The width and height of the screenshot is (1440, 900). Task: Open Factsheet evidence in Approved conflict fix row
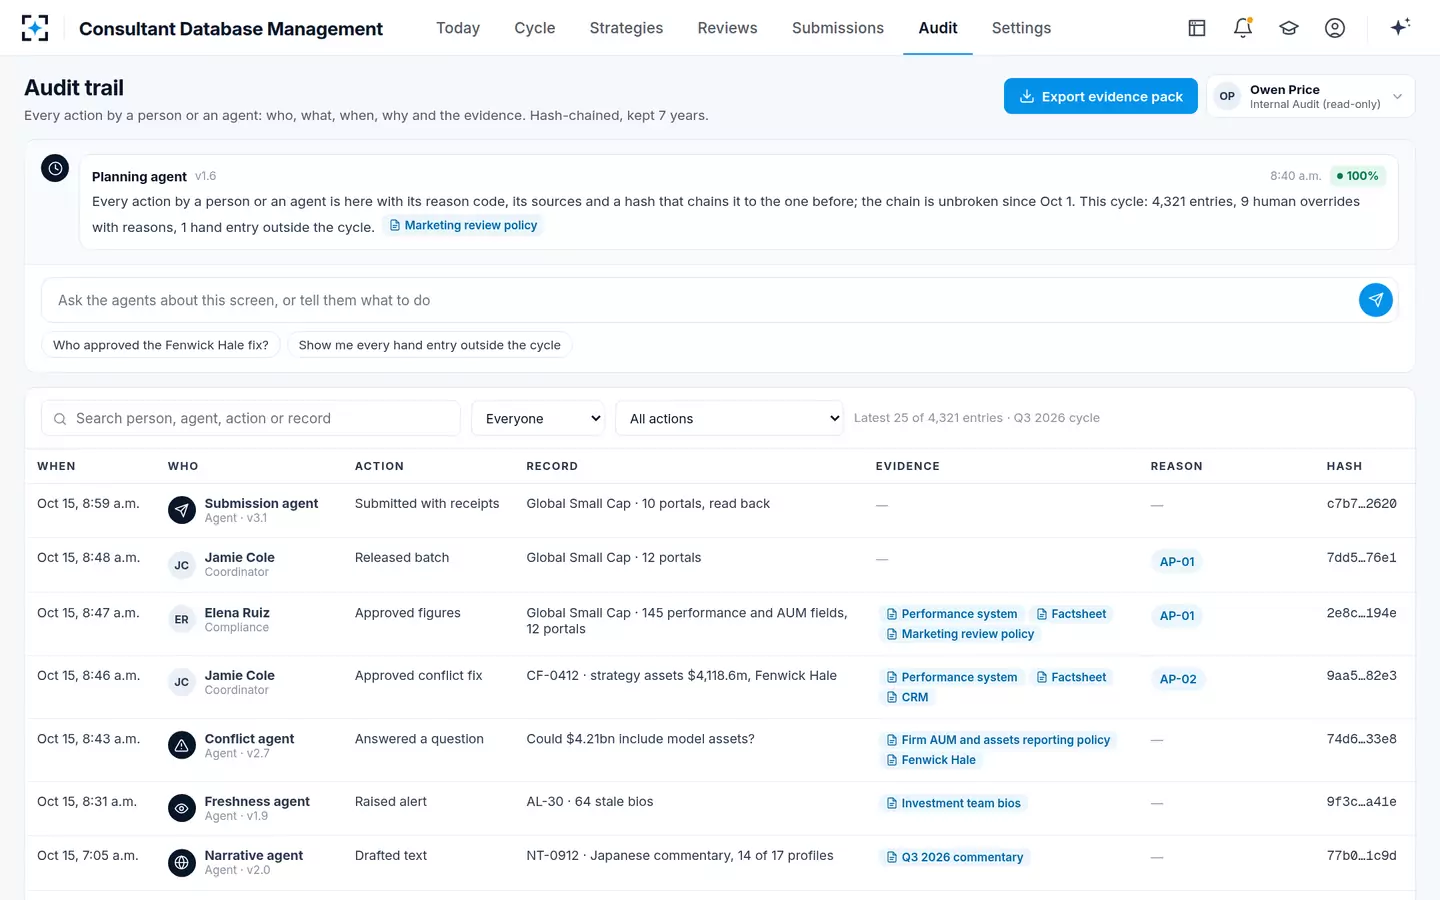(1071, 677)
